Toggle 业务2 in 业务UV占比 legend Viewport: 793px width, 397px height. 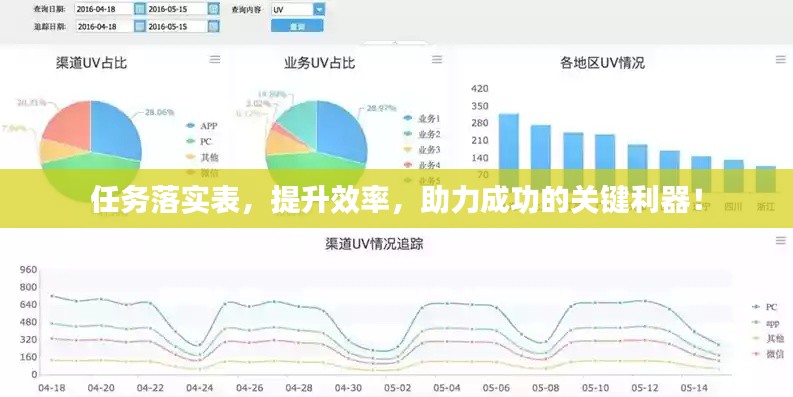tap(422, 135)
